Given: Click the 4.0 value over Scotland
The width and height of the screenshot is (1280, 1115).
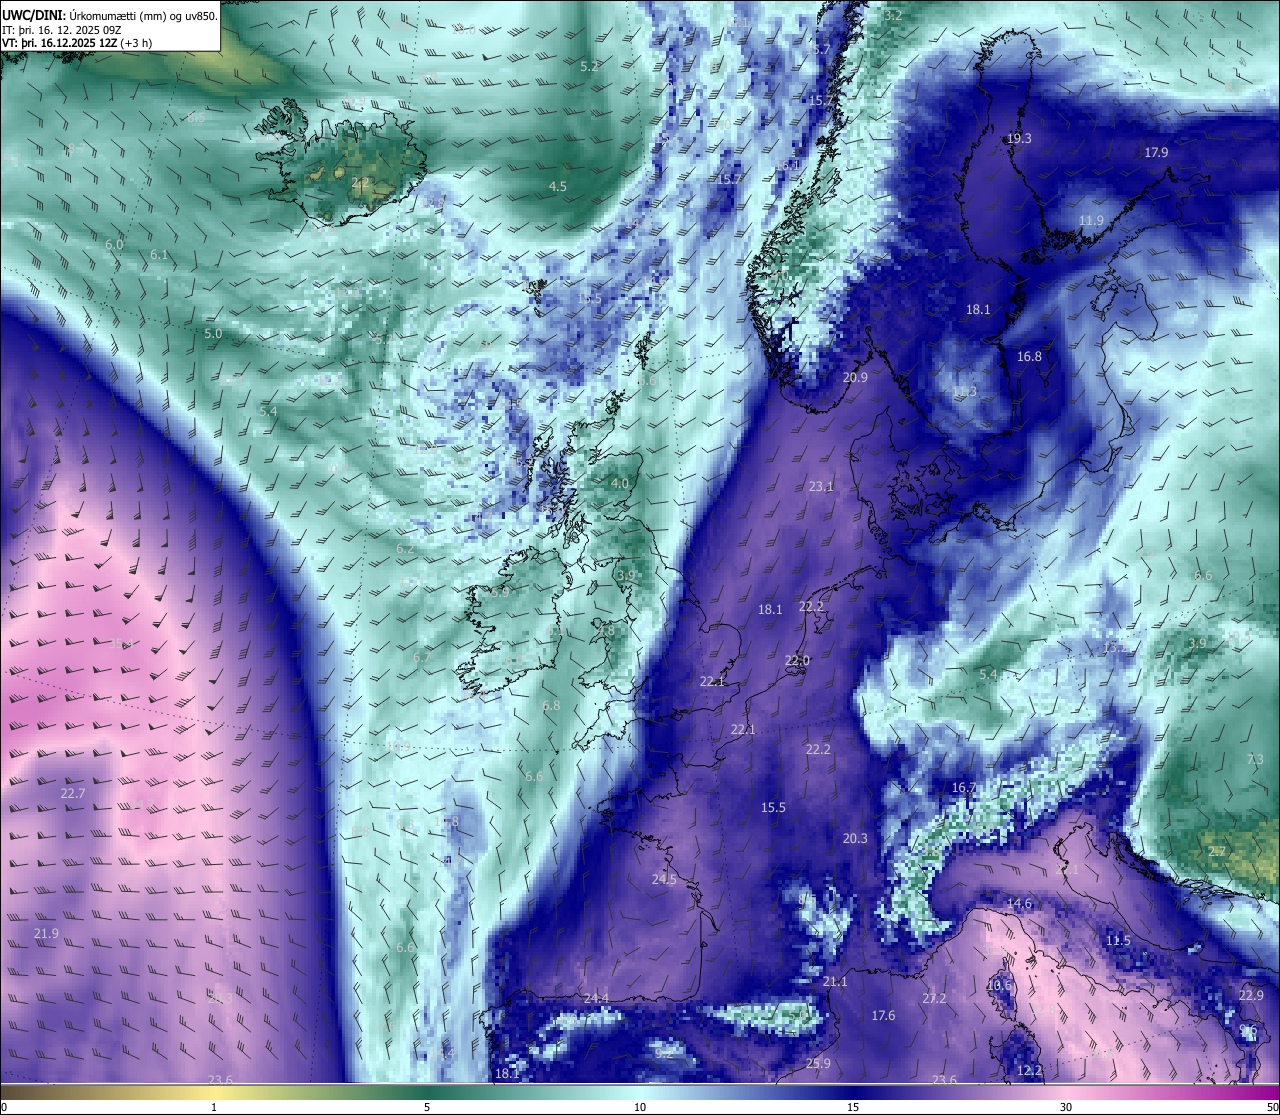Looking at the screenshot, I should (x=620, y=484).
